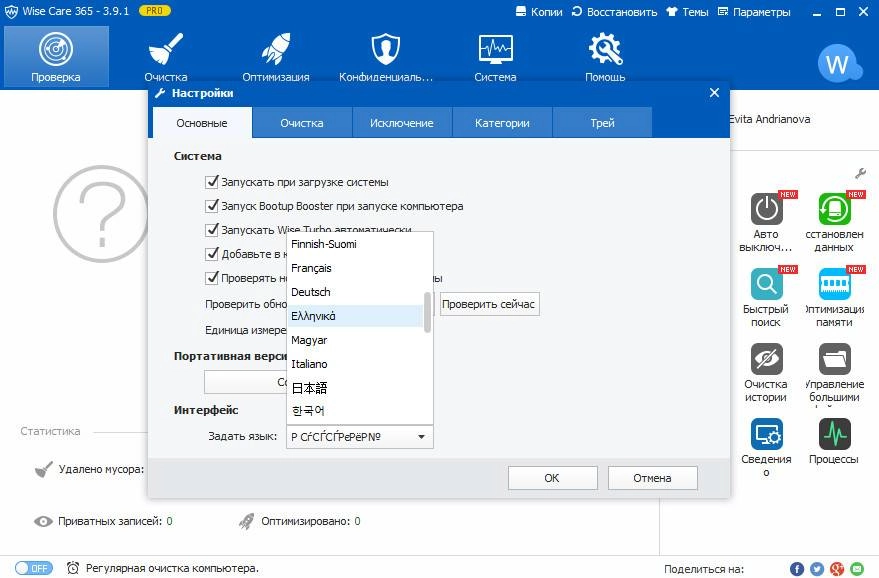Toggle the Добавьте в checkbox

[x=212, y=254]
